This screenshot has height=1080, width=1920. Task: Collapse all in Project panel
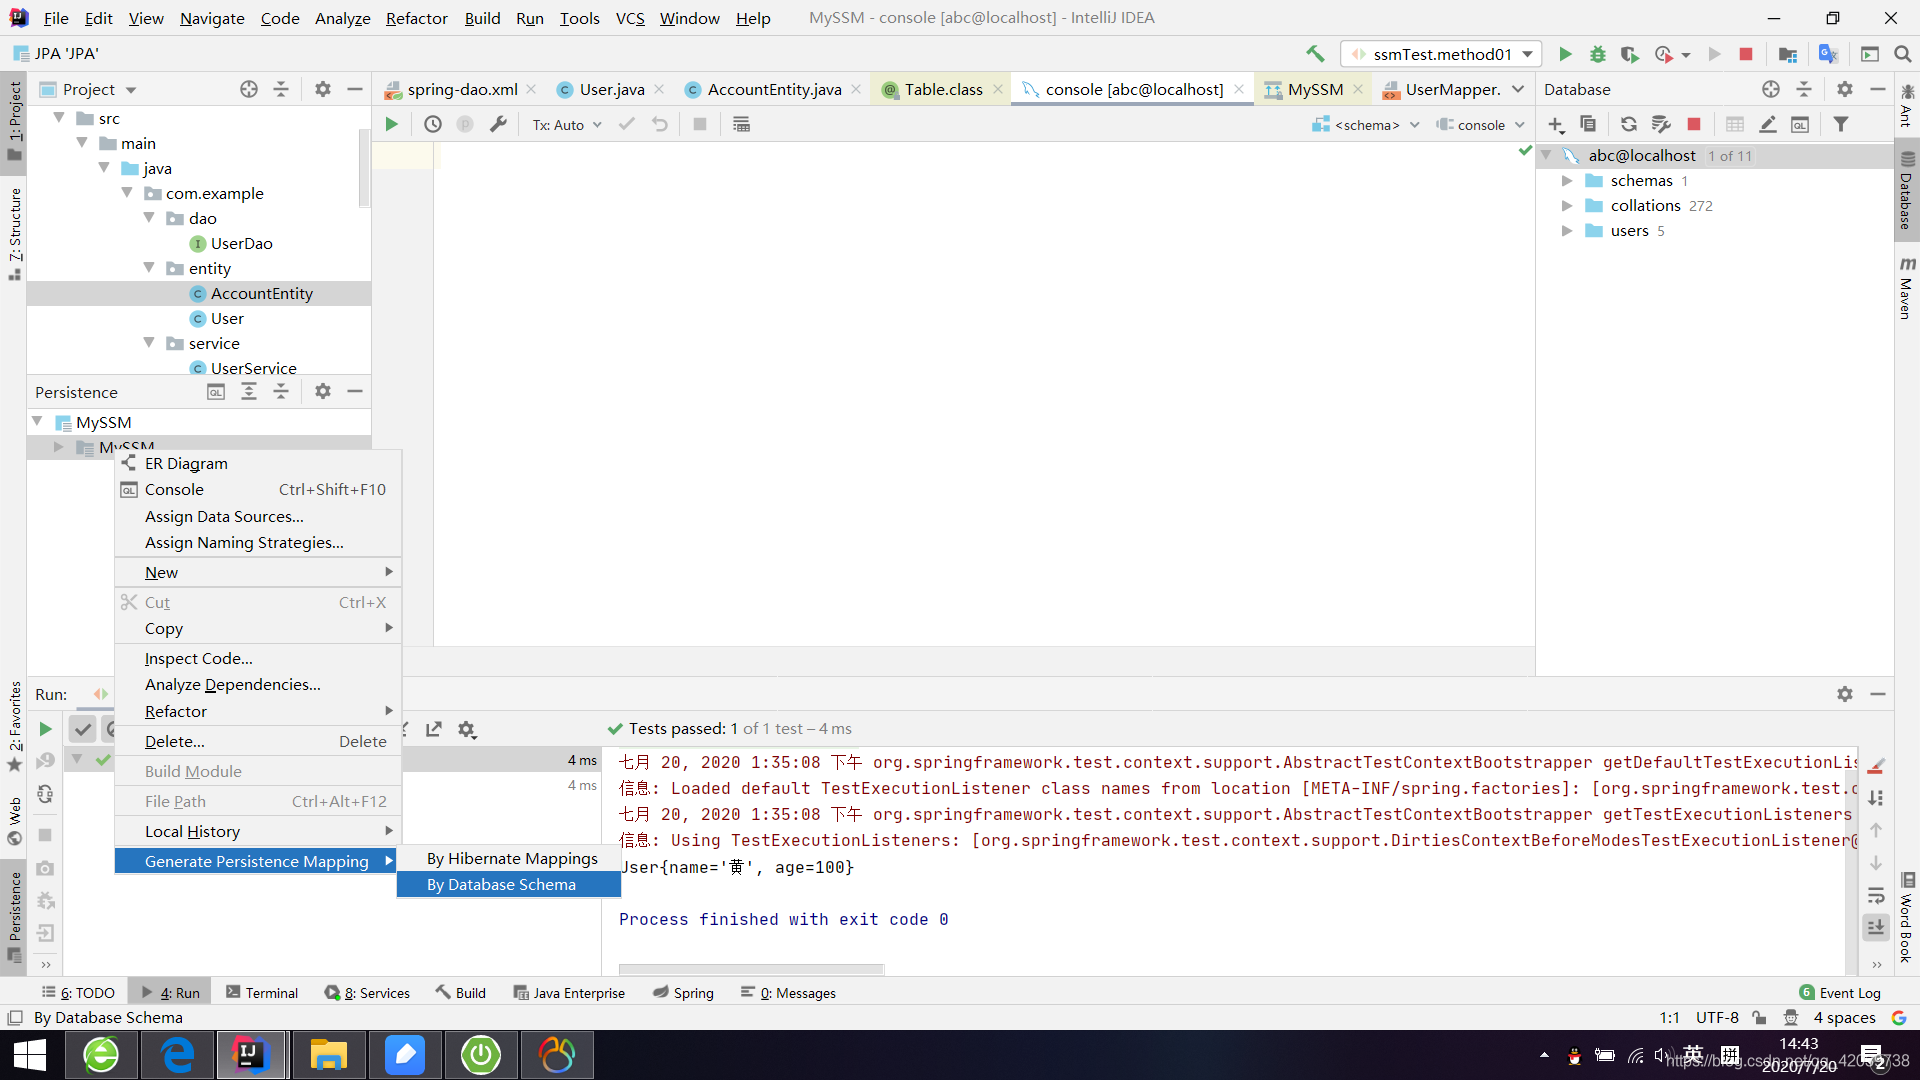281,89
